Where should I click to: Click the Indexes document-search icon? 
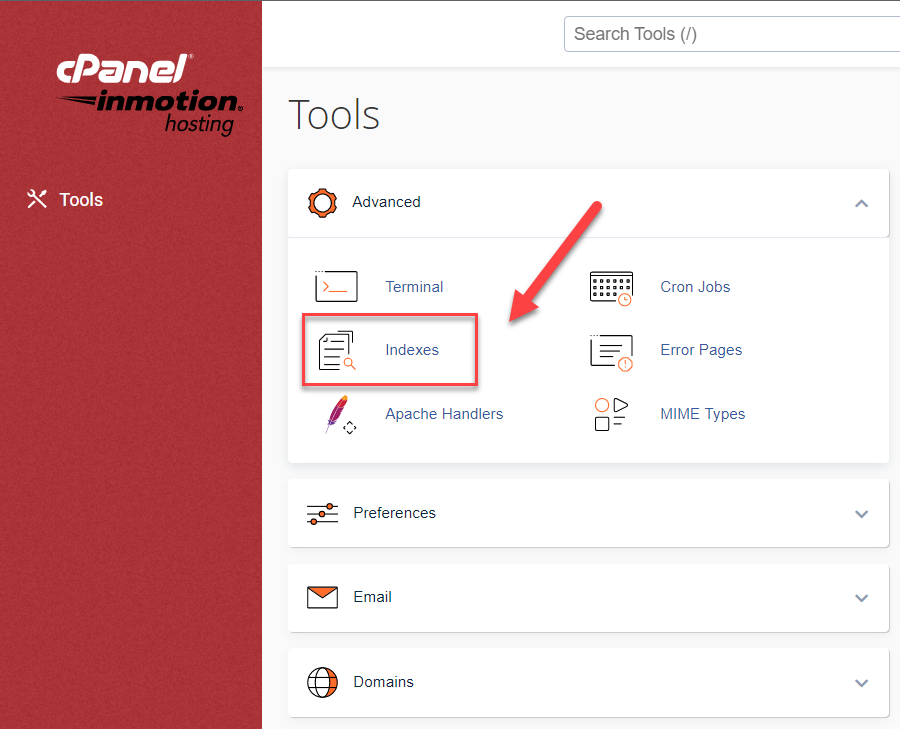pos(337,350)
